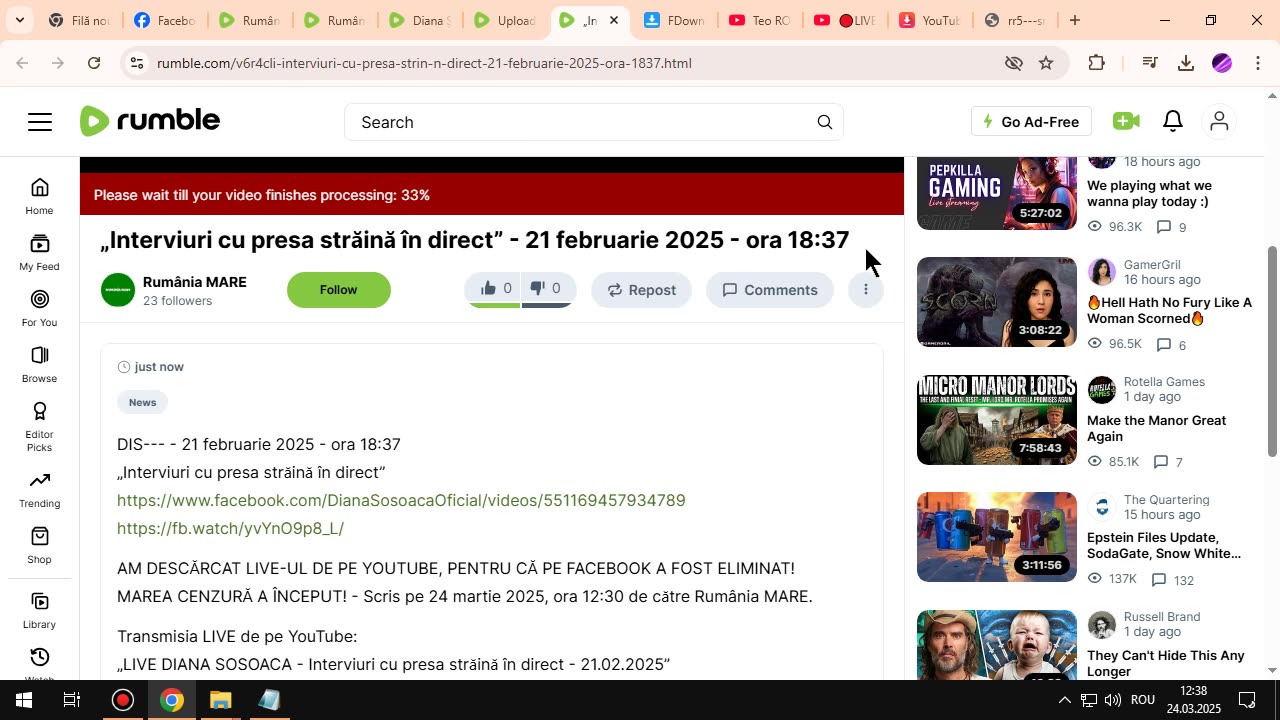The image size is (1280, 720).
Task: Open Library in the sidebar
Action: (x=40, y=611)
